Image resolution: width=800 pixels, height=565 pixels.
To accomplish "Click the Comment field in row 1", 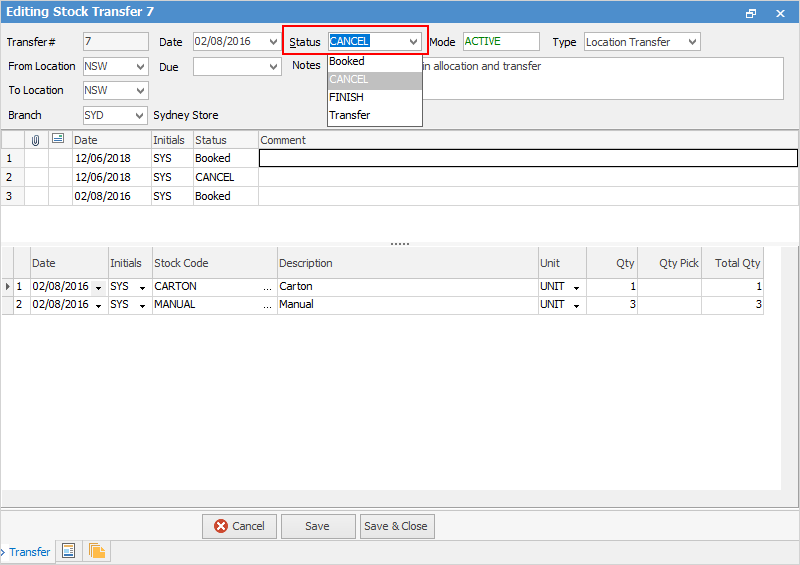I will tap(527, 158).
